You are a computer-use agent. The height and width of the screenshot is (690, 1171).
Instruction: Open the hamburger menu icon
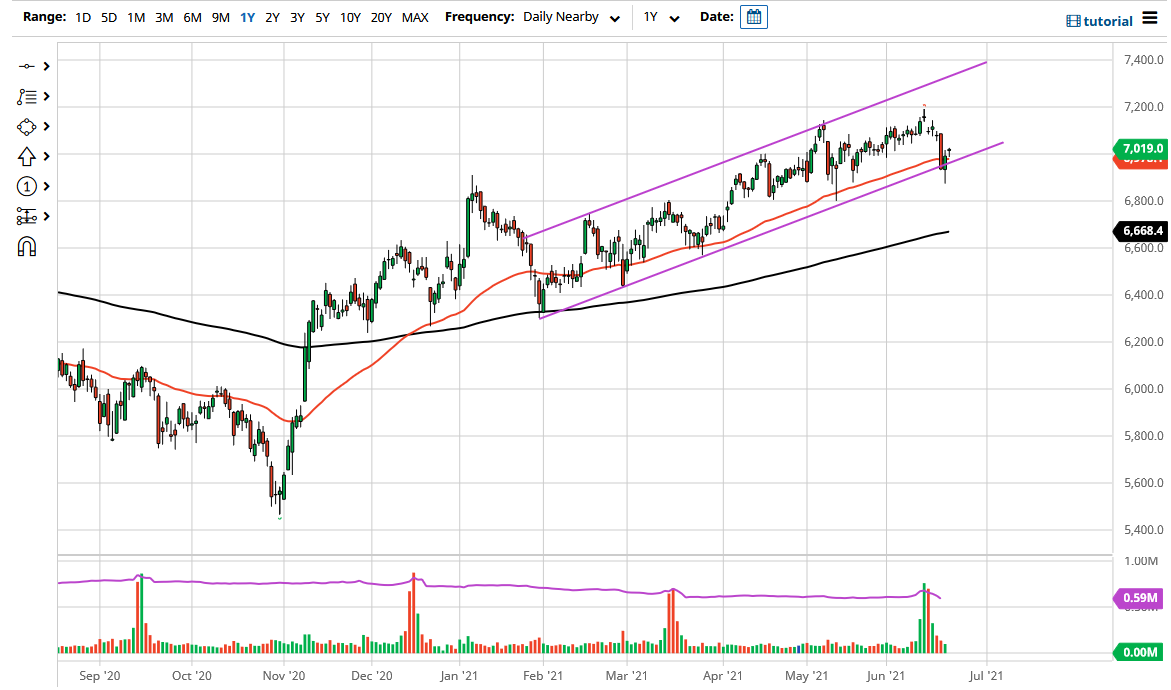pyautogui.click(x=1150, y=19)
